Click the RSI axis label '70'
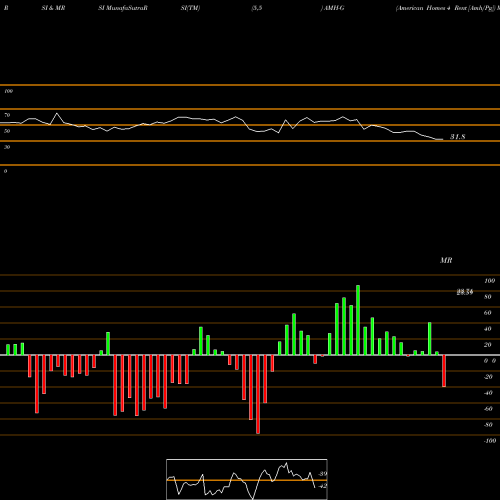The width and height of the screenshot is (500, 500). 7,115
